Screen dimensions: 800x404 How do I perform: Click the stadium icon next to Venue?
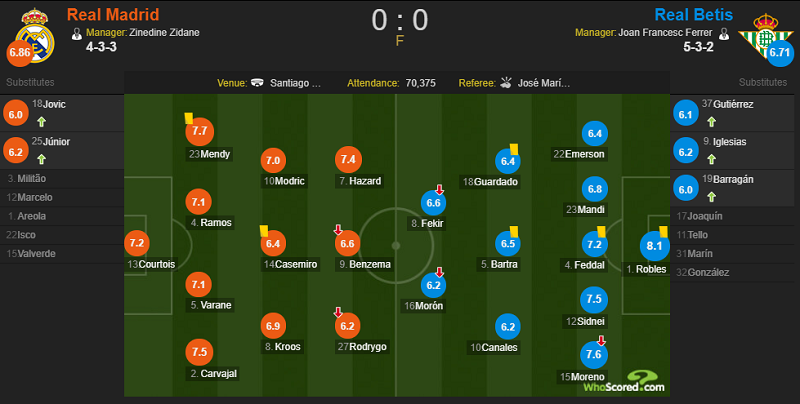tap(257, 83)
